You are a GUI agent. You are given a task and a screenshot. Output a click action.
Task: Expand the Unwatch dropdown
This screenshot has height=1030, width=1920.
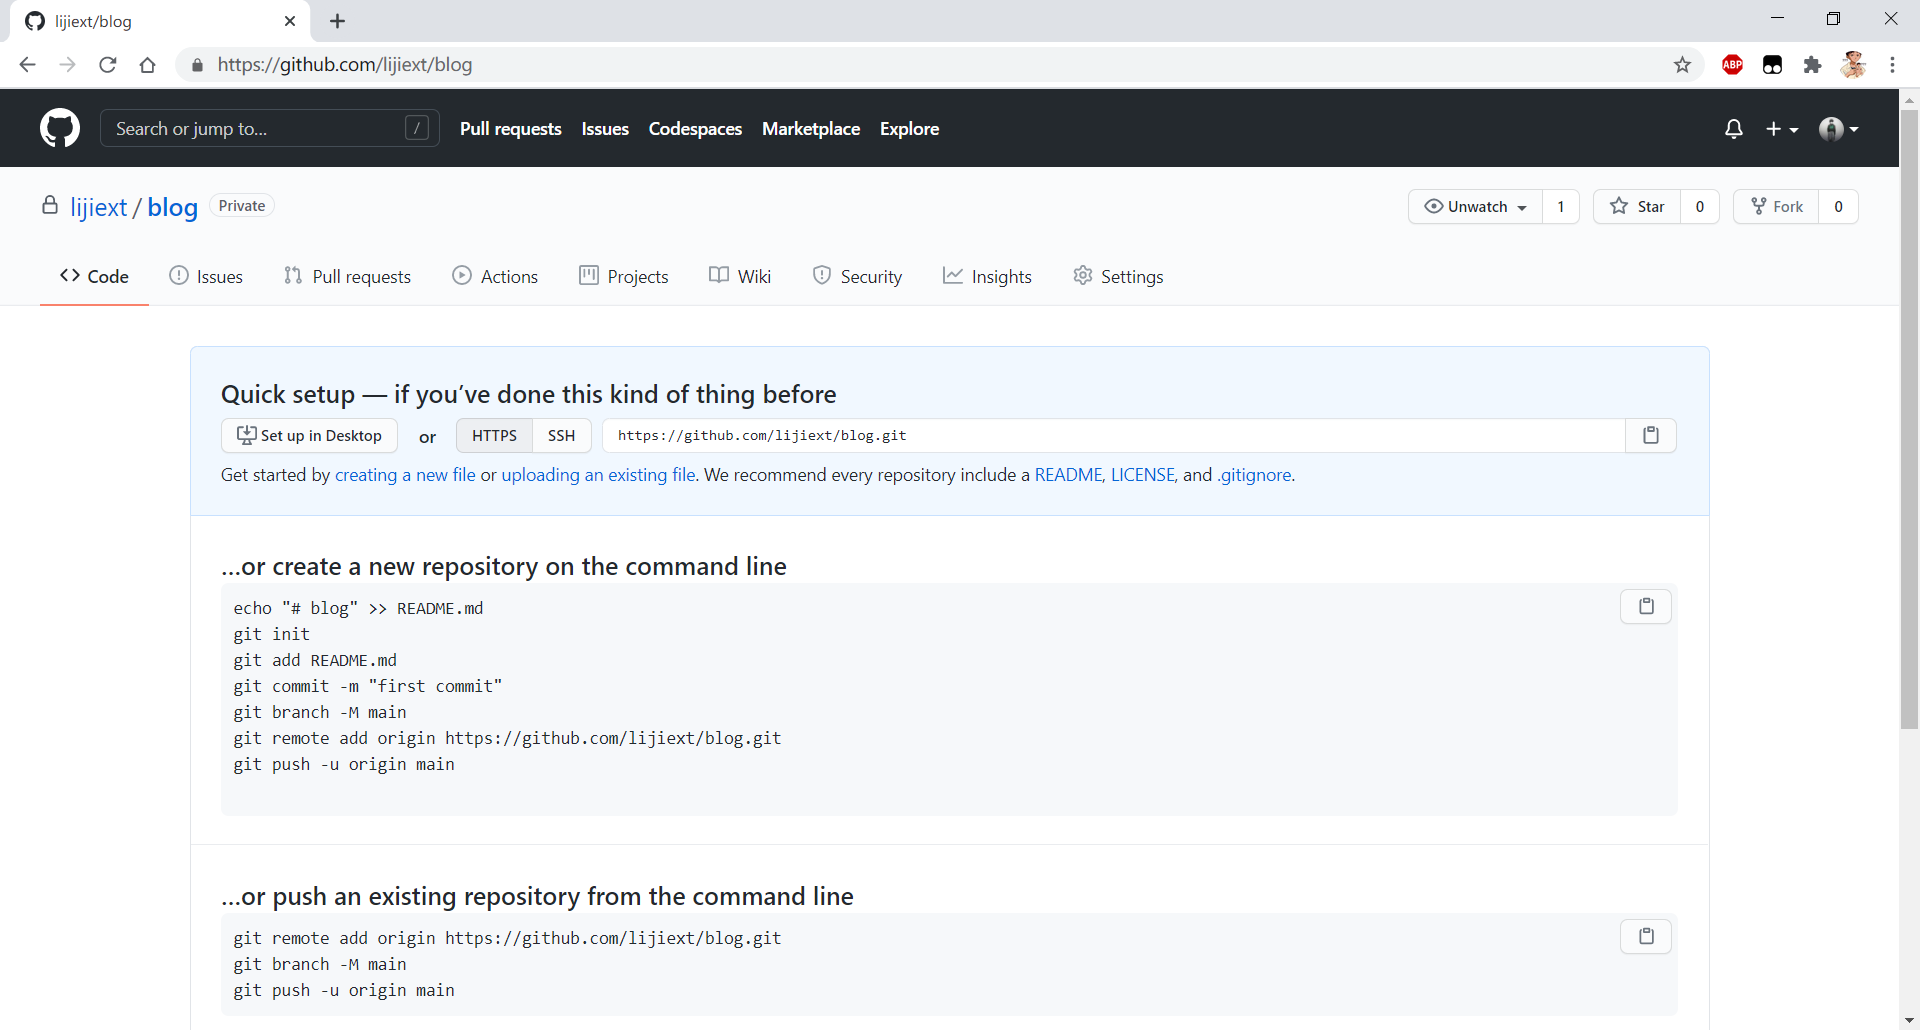click(1476, 207)
